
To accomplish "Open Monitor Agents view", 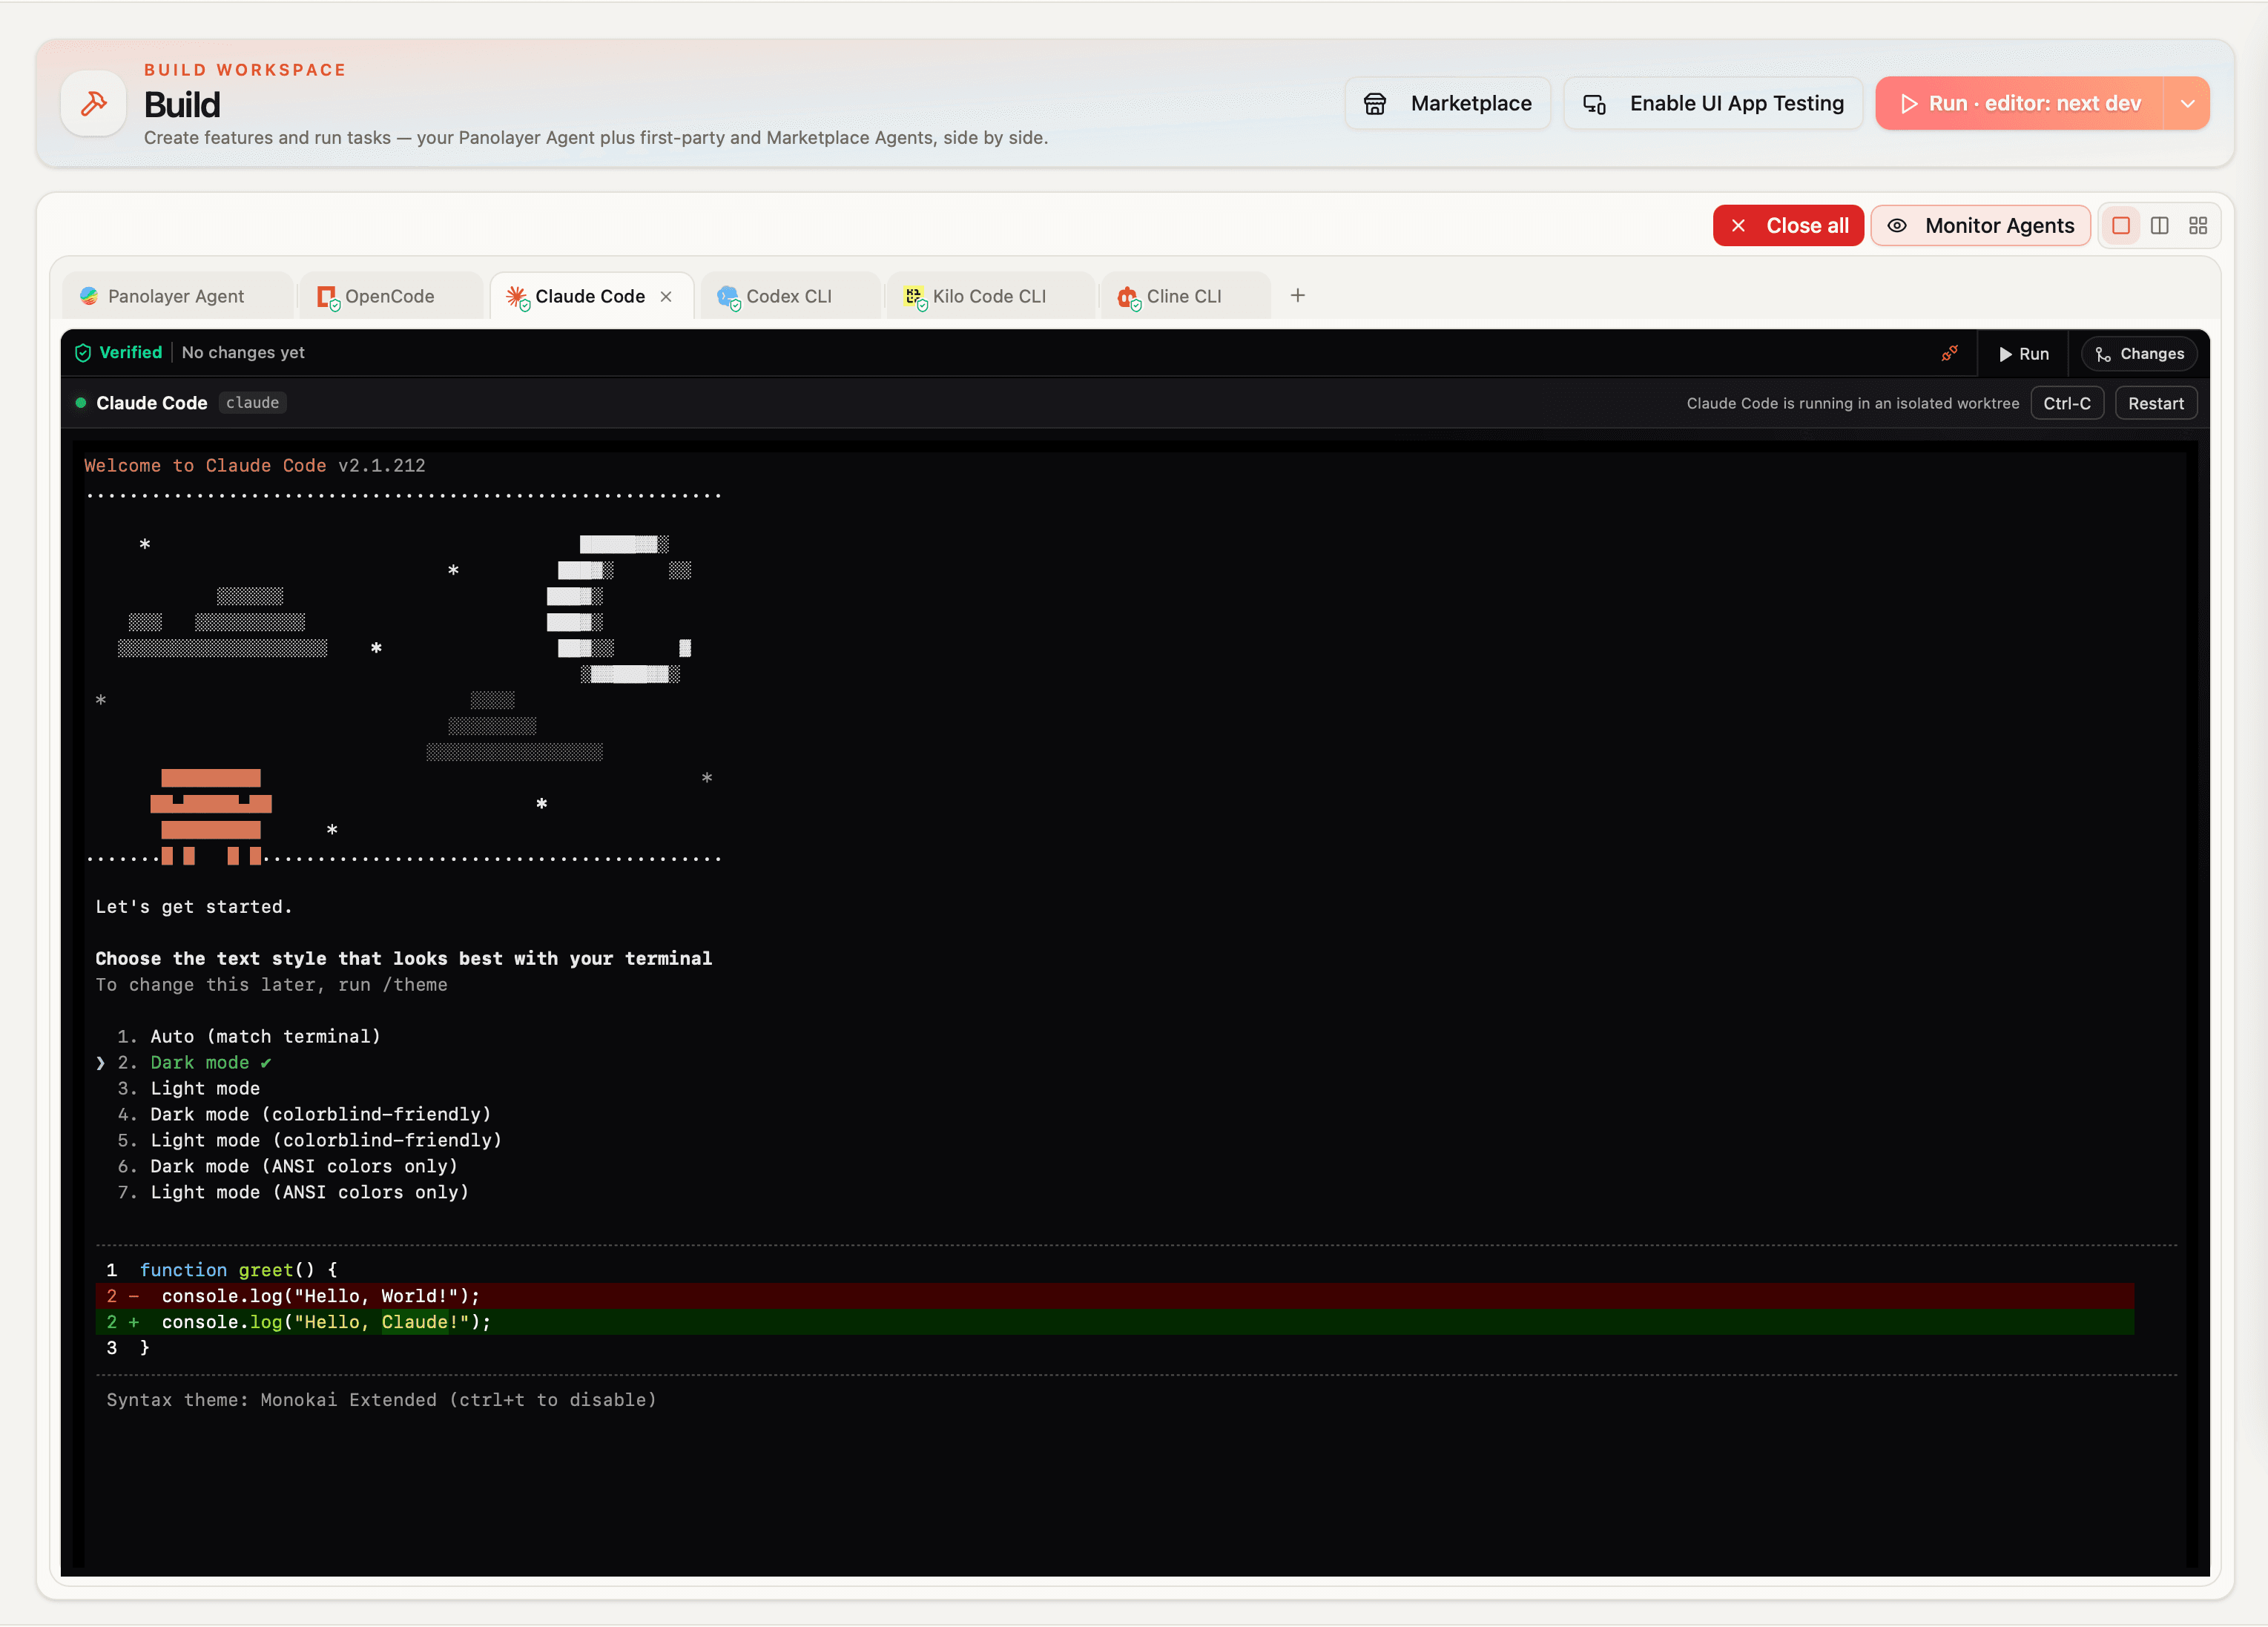I will (1980, 226).
